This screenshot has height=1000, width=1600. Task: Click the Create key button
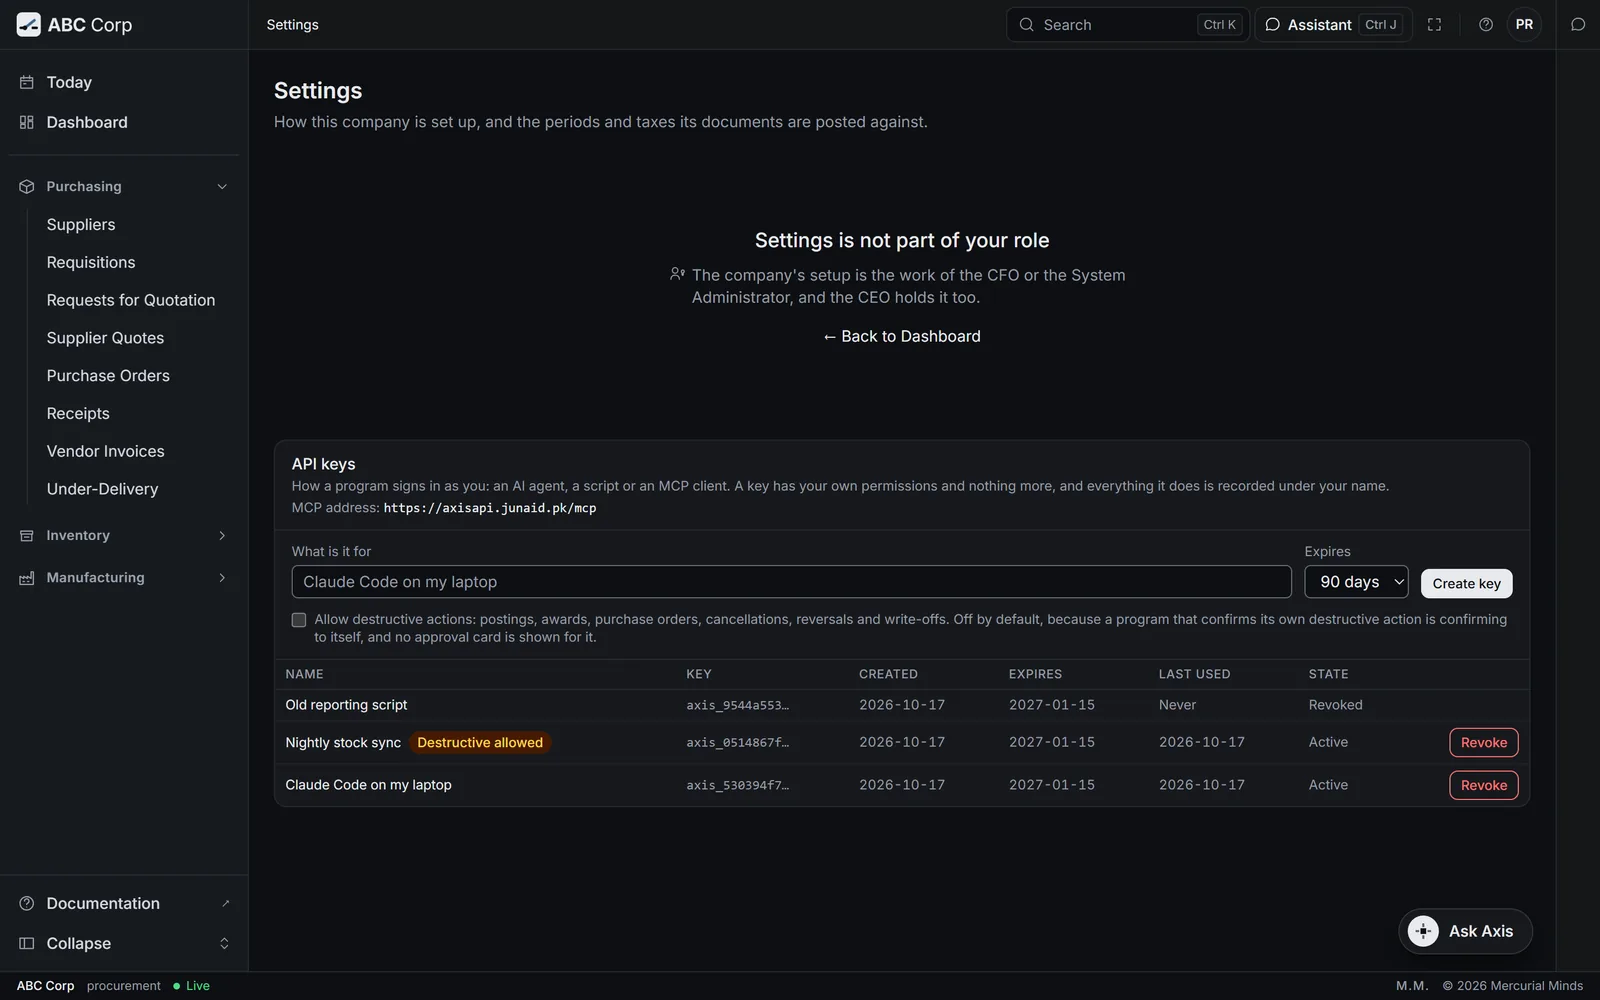point(1466,583)
